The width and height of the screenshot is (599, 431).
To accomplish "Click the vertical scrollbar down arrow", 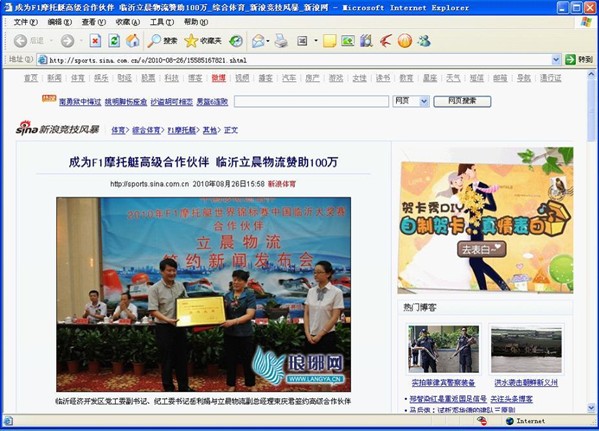I will tap(591, 408).
